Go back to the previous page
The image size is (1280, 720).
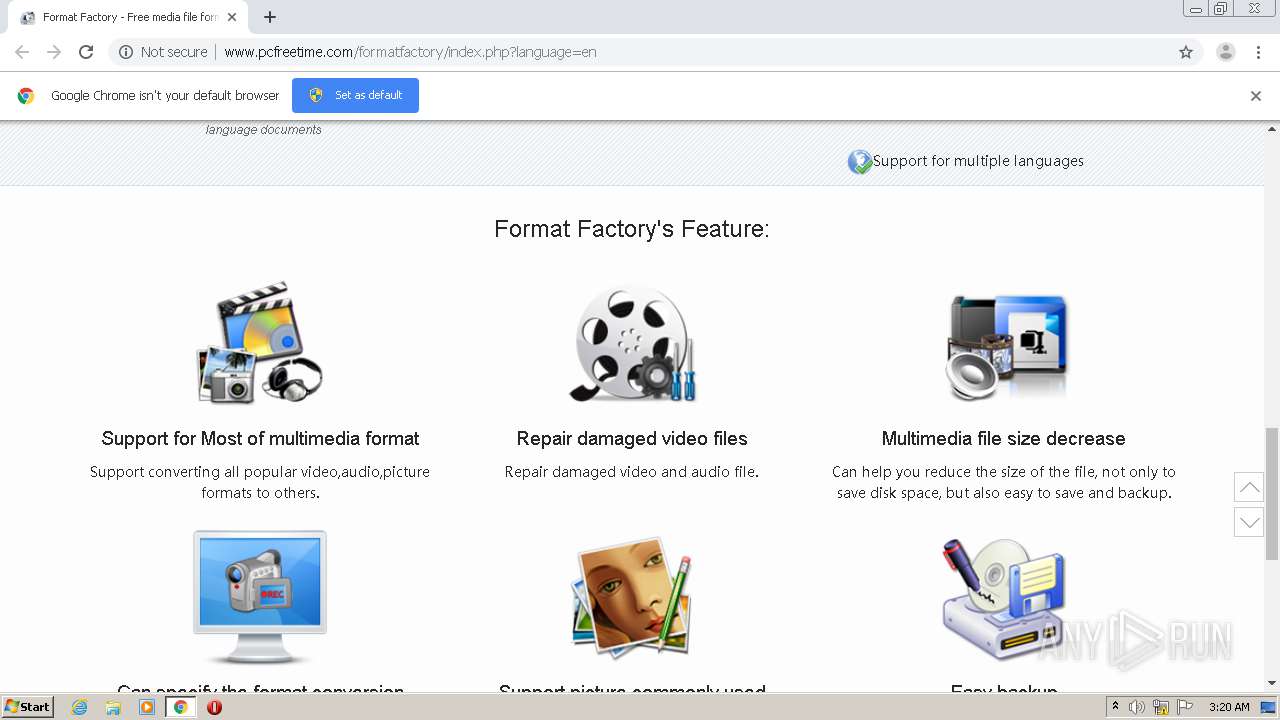click(22, 52)
